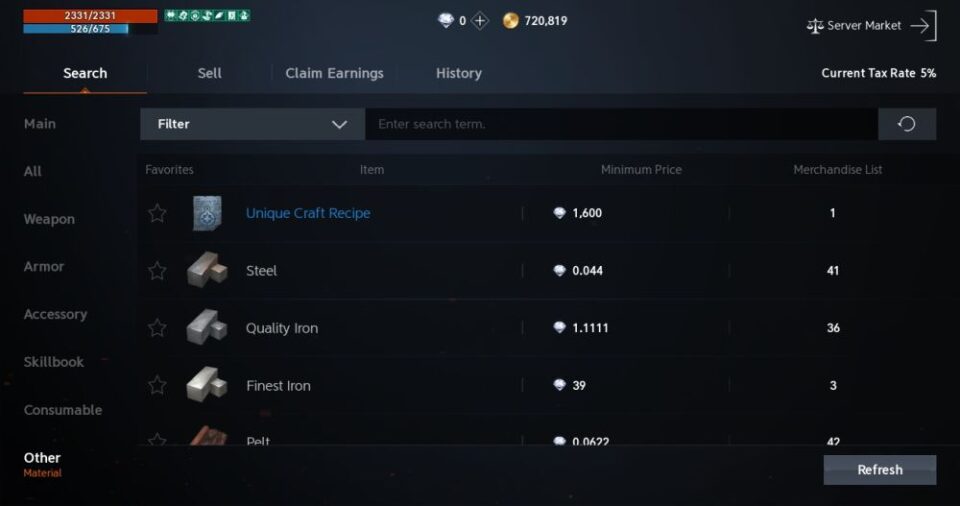Select the Quality Iron item icon
Image resolution: width=960 pixels, height=506 pixels.
point(207,328)
